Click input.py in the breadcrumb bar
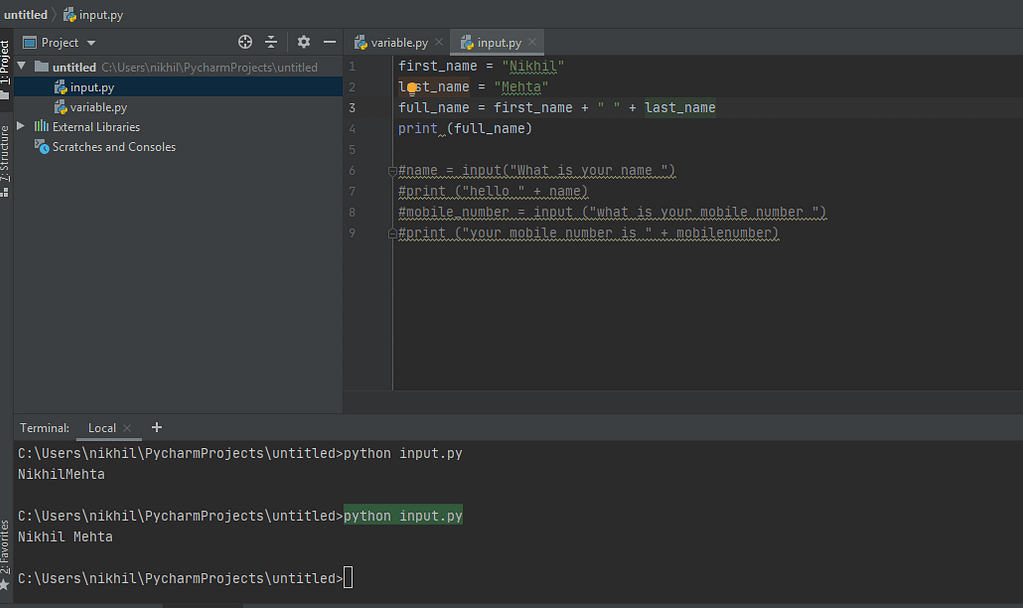This screenshot has height=608, width=1023. (93, 14)
